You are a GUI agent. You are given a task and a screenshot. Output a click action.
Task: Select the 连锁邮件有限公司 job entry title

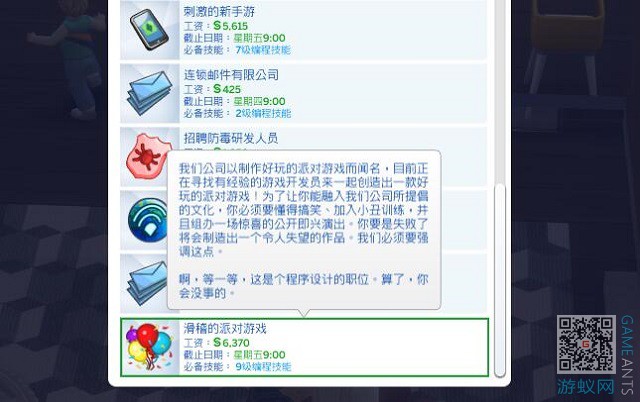click(x=231, y=75)
